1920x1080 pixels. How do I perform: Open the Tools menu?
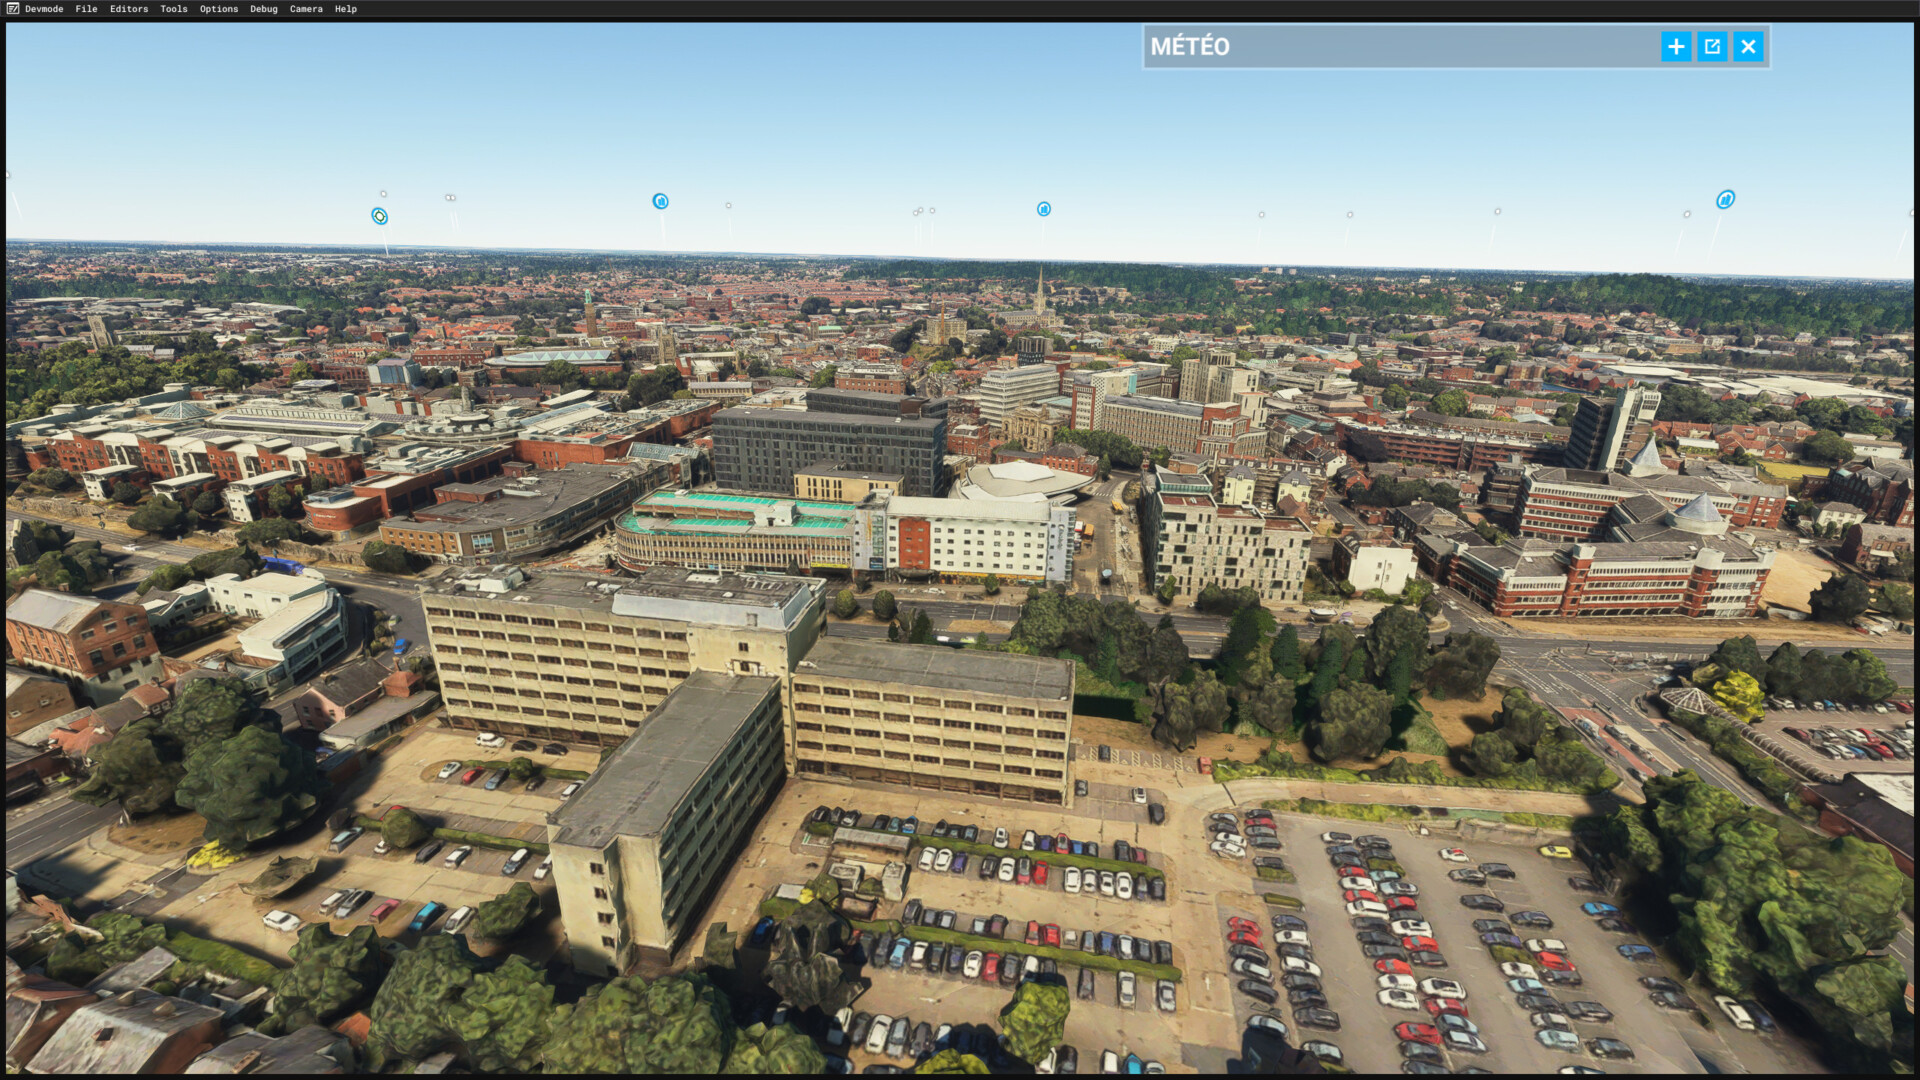[x=173, y=9]
